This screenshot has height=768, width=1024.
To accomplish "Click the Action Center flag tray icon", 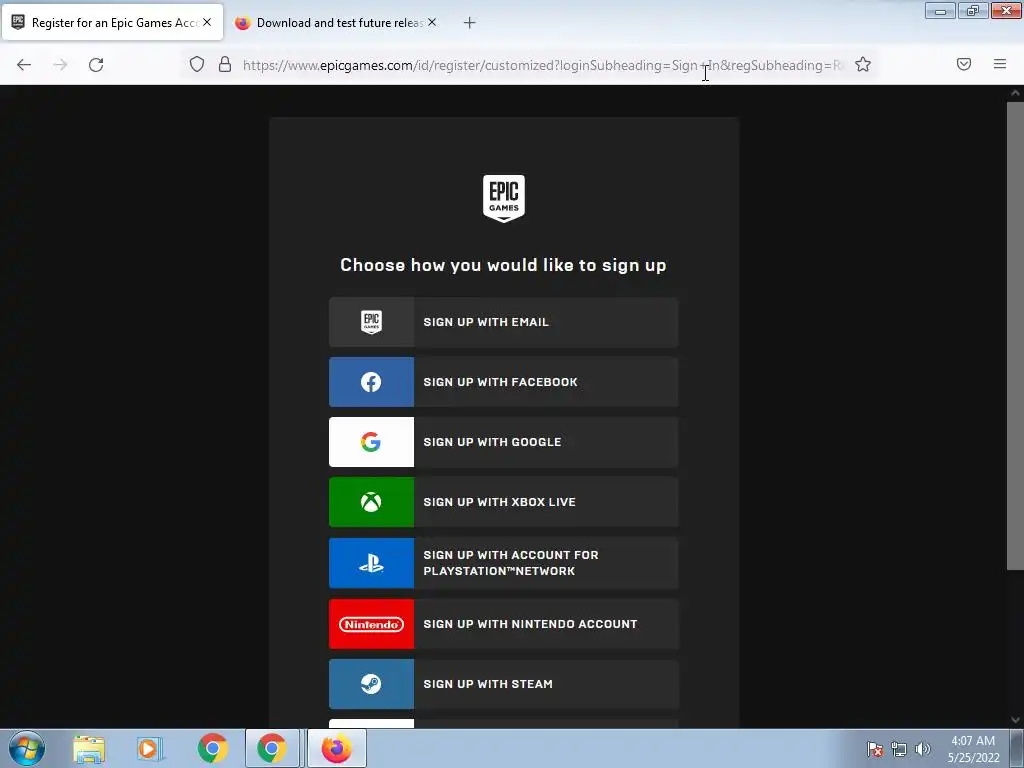I will [875, 749].
